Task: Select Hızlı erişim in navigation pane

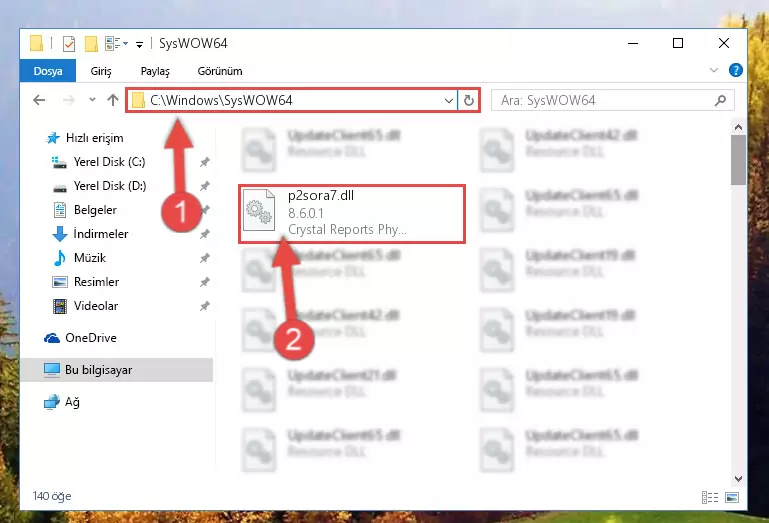Action: 94,138
